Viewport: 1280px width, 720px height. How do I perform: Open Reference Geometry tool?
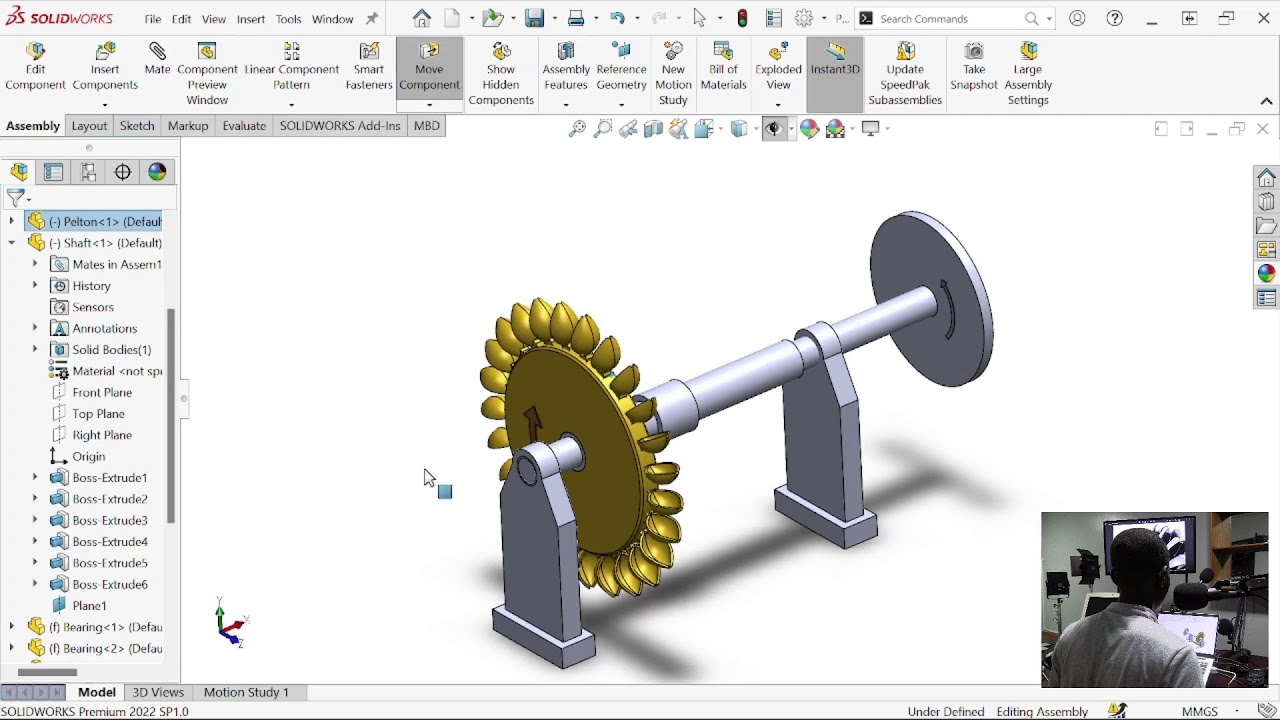pos(621,67)
